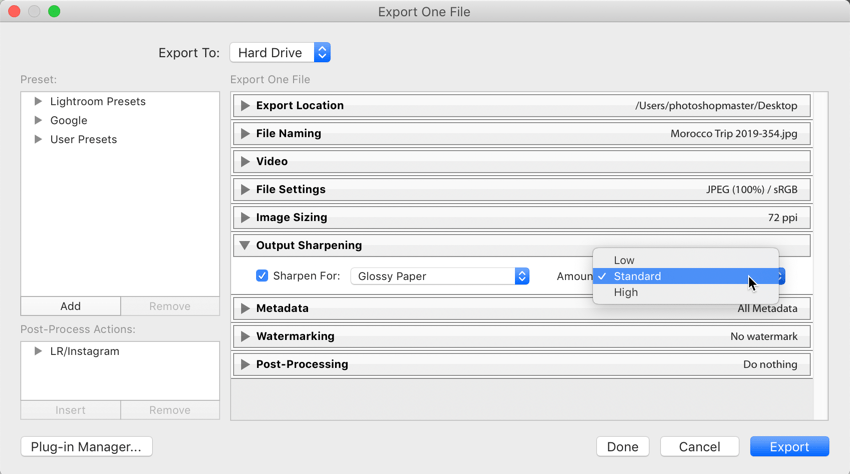850x474 pixels.
Task: Expand the User Presets arrow
Action: (x=38, y=139)
